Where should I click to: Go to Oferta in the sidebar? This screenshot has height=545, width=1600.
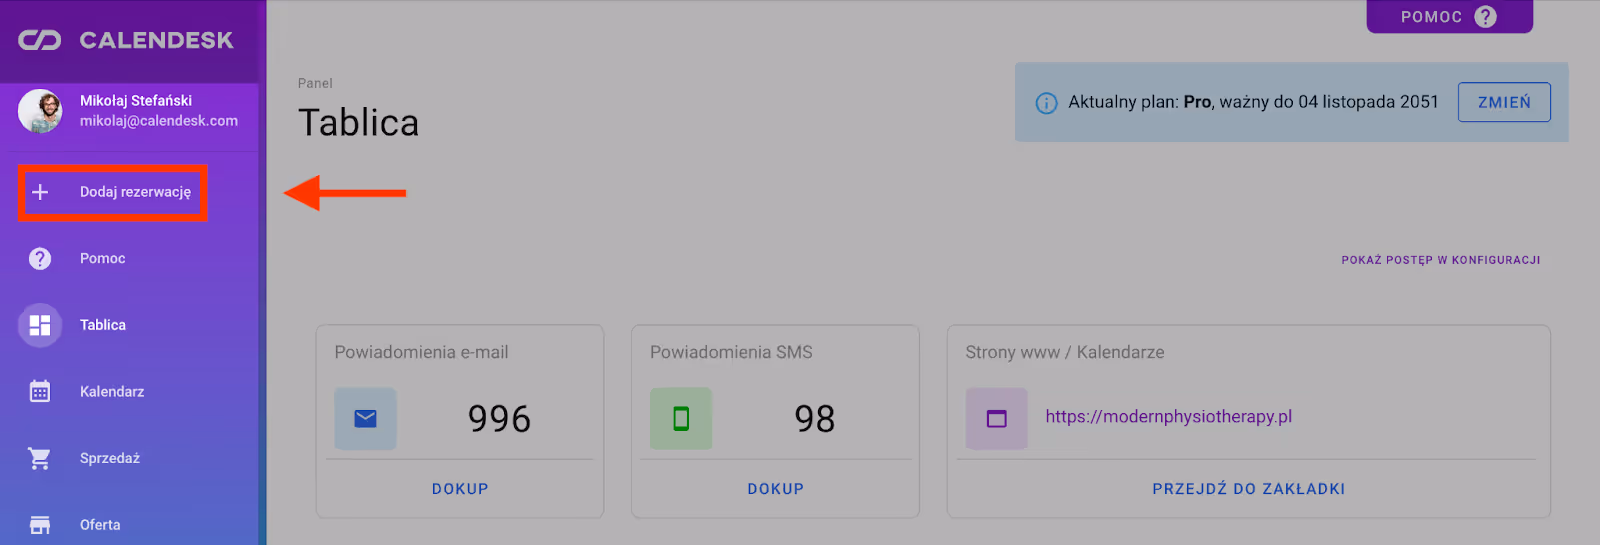[x=100, y=525]
